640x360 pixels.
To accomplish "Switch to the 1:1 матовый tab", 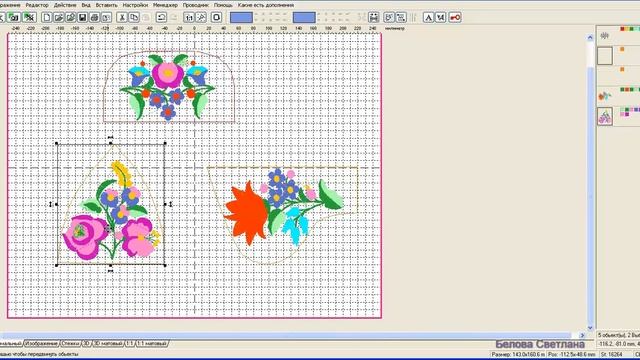I will coord(151,344).
